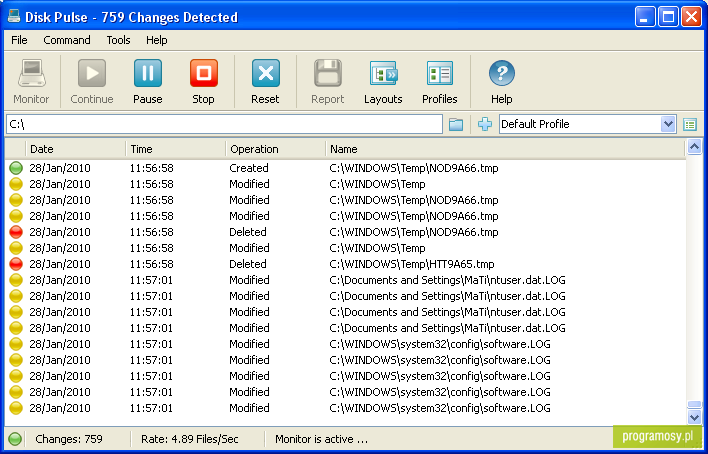The width and height of the screenshot is (708, 454).
Task: Sort by Time column header
Action: click(176, 149)
